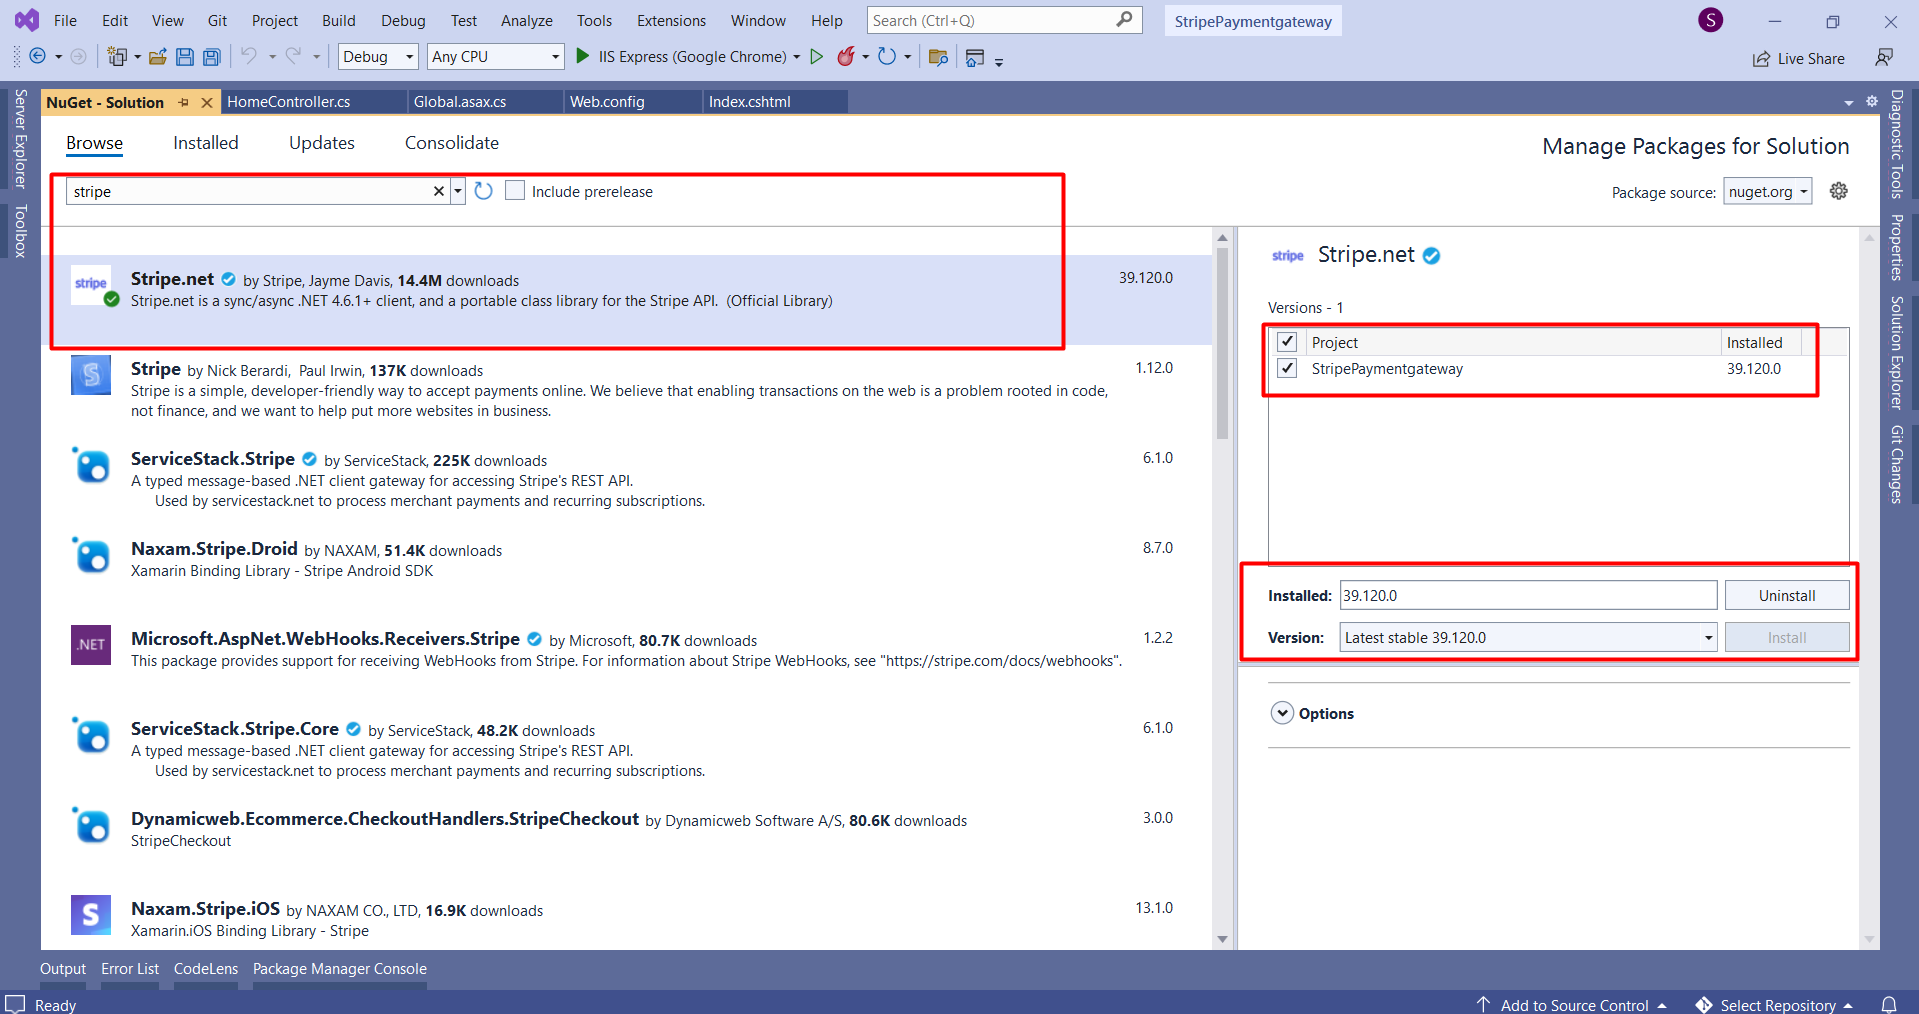Click the Open File folder icon

[158, 57]
